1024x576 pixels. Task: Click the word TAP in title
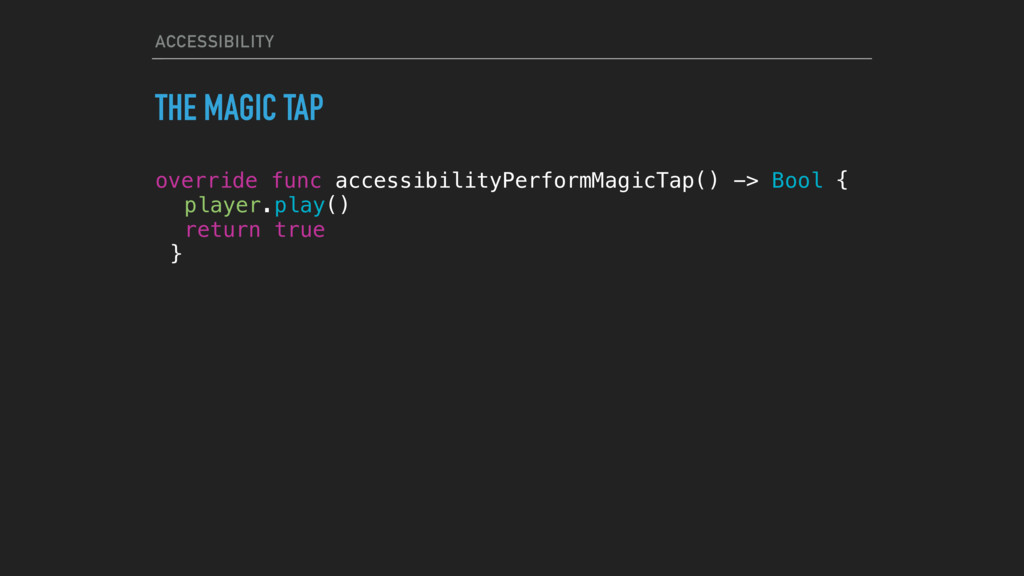pyautogui.click(x=304, y=108)
